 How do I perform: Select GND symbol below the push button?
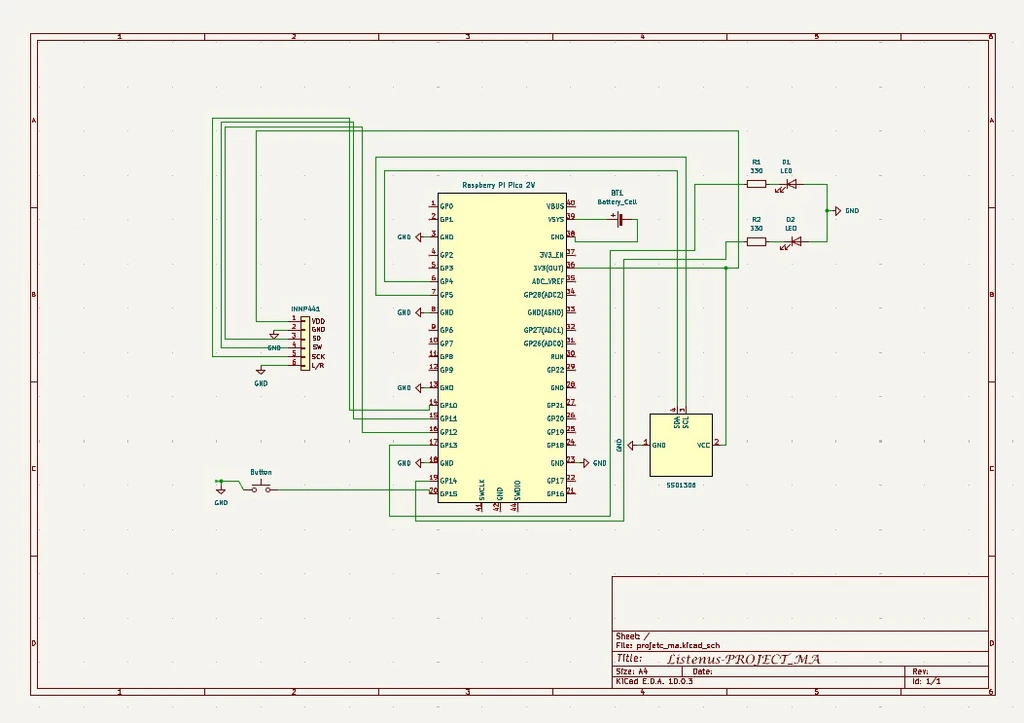pyautogui.click(x=221, y=490)
